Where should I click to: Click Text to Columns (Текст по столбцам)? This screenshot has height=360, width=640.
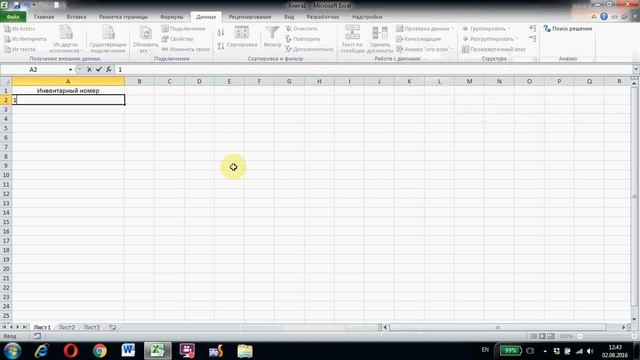coord(352,39)
